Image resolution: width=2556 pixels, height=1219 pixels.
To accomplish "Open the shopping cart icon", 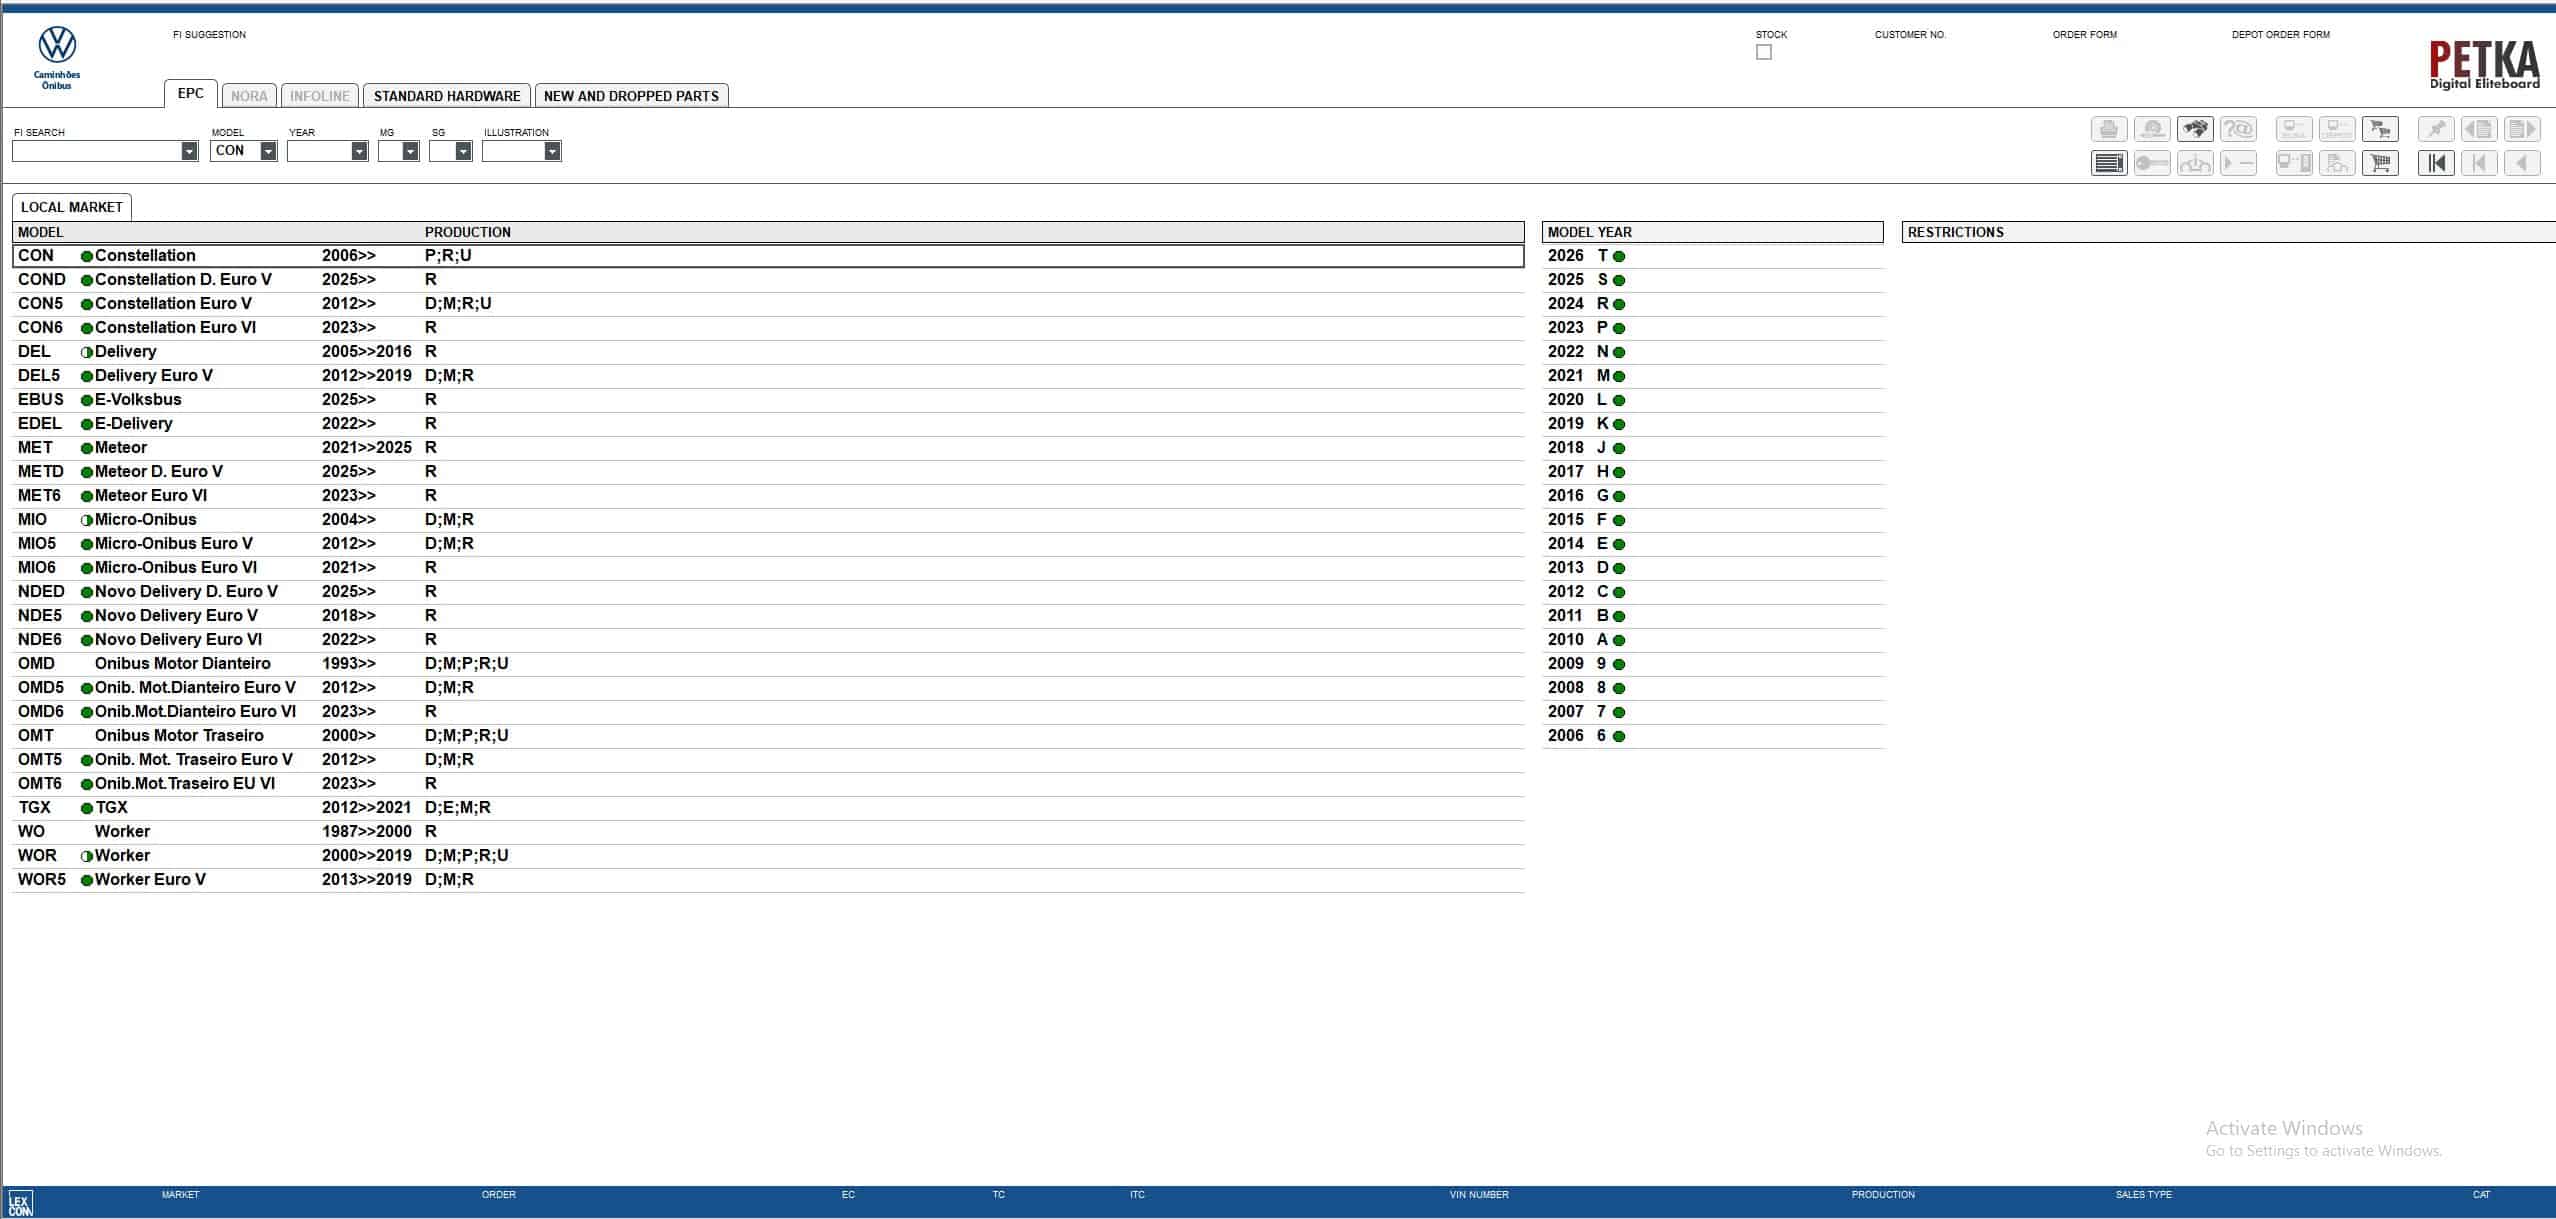I will coord(2380,163).
